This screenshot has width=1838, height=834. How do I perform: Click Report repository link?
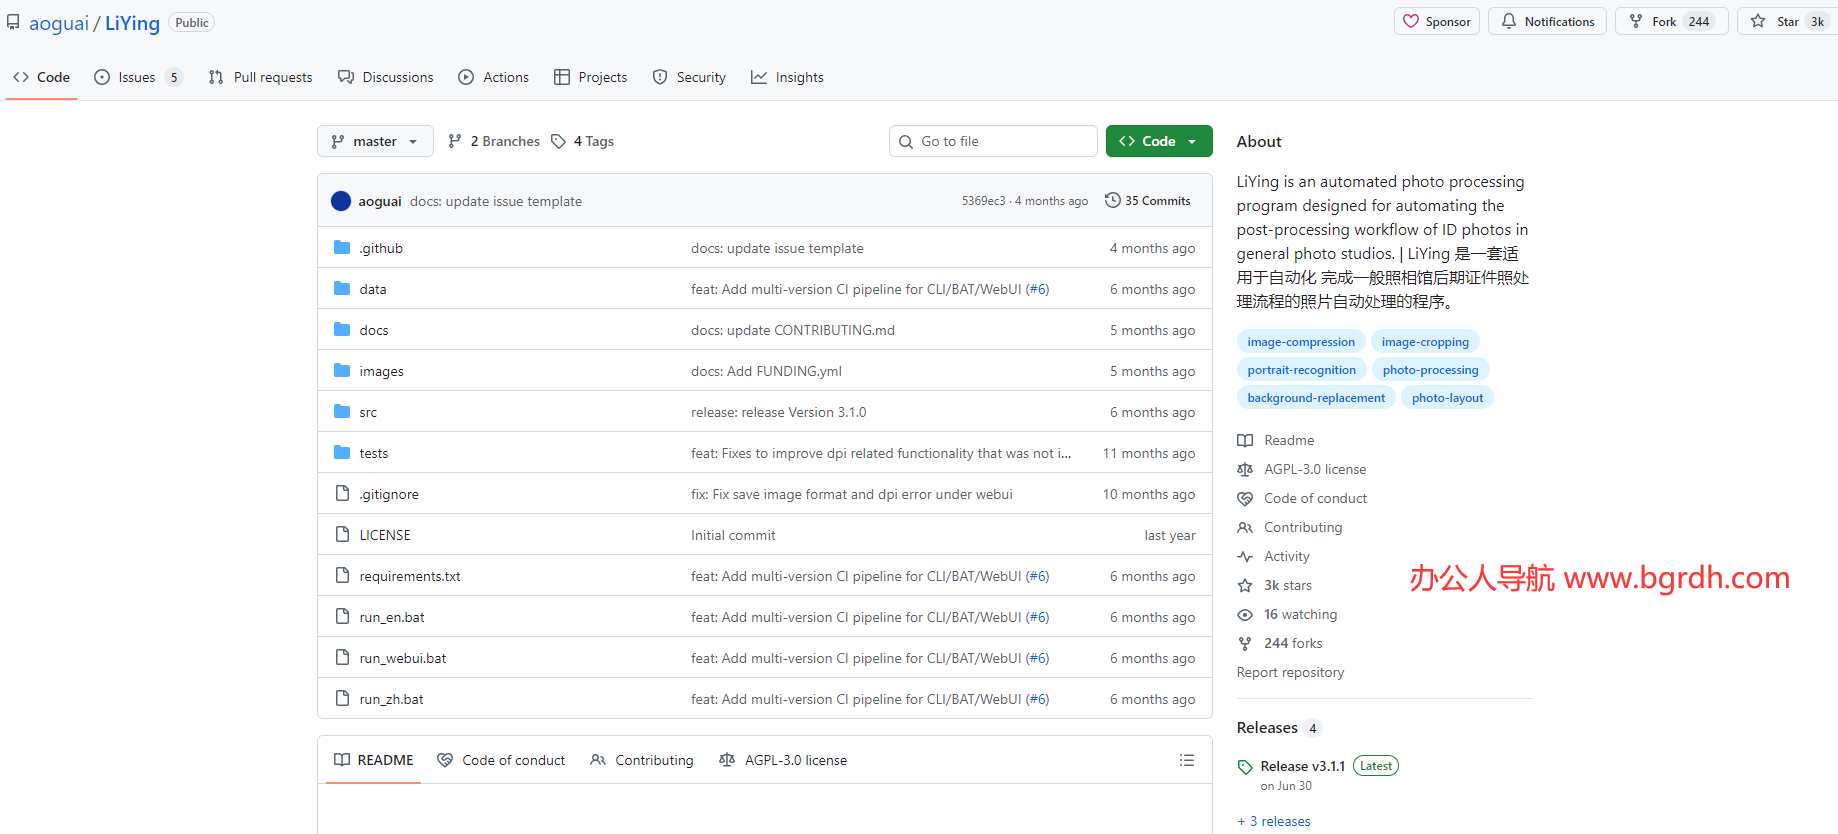(x=1290, y=672)
